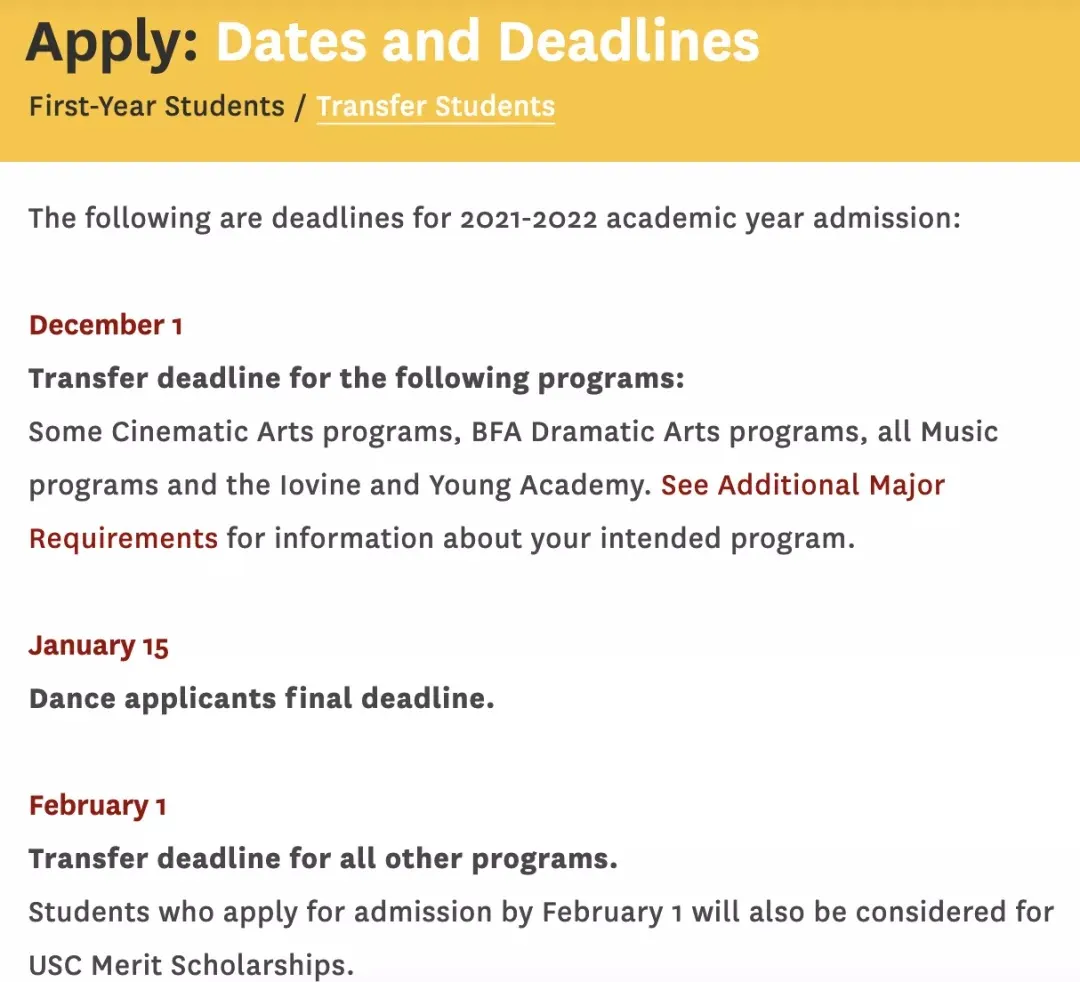Click the "Dance applicants final deadline." text
Image resolution: width=1080 pixels, height=982 pixels.
click(x=261, y=698)
